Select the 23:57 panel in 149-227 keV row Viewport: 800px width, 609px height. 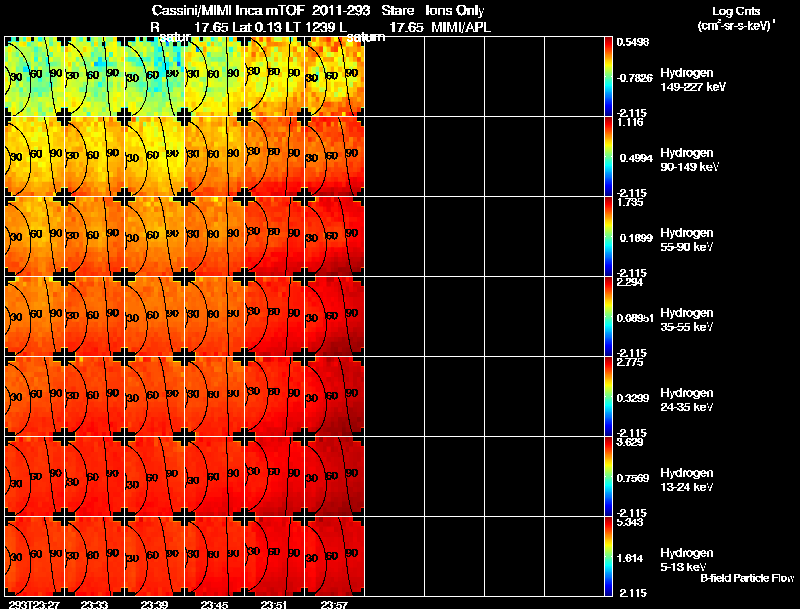coord(335,77)
